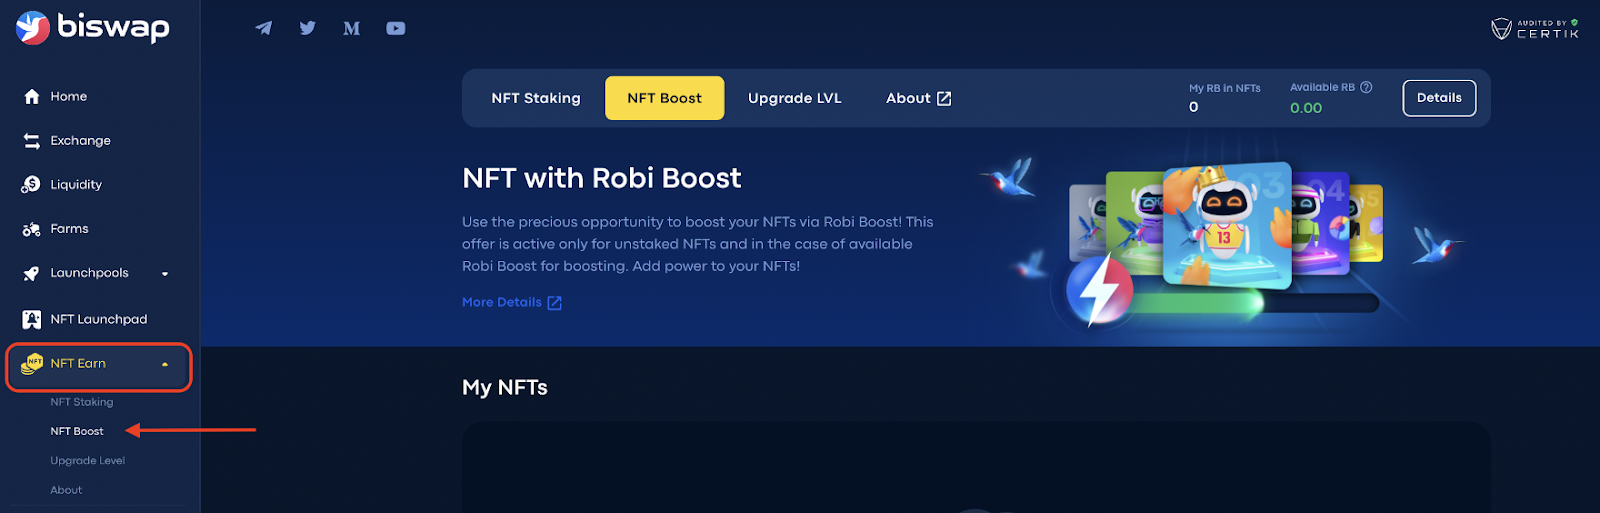Click the Exchange arrows icon
The width and height of the screenshot is (1600, 513).
click(32, 141)
